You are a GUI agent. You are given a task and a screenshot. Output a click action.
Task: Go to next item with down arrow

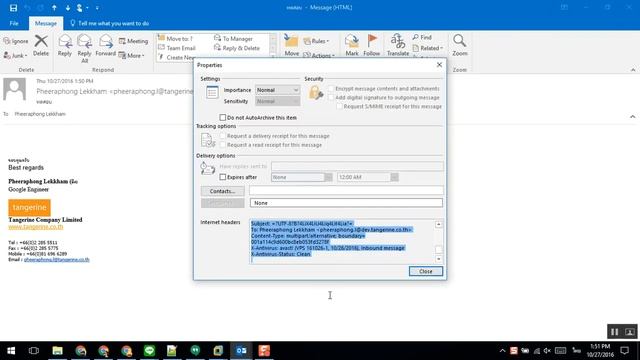coord(67,8)
